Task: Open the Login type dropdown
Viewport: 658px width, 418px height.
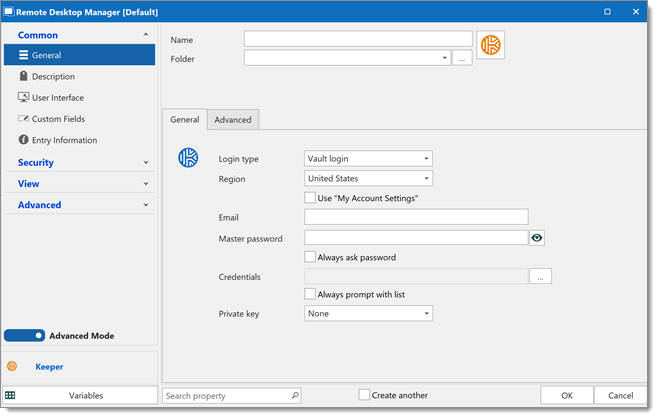Action: click(368, 159)
